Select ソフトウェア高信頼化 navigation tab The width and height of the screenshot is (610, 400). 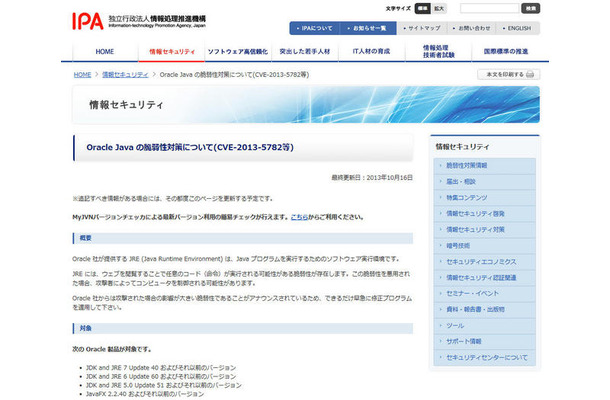click(x=238, y=51)
